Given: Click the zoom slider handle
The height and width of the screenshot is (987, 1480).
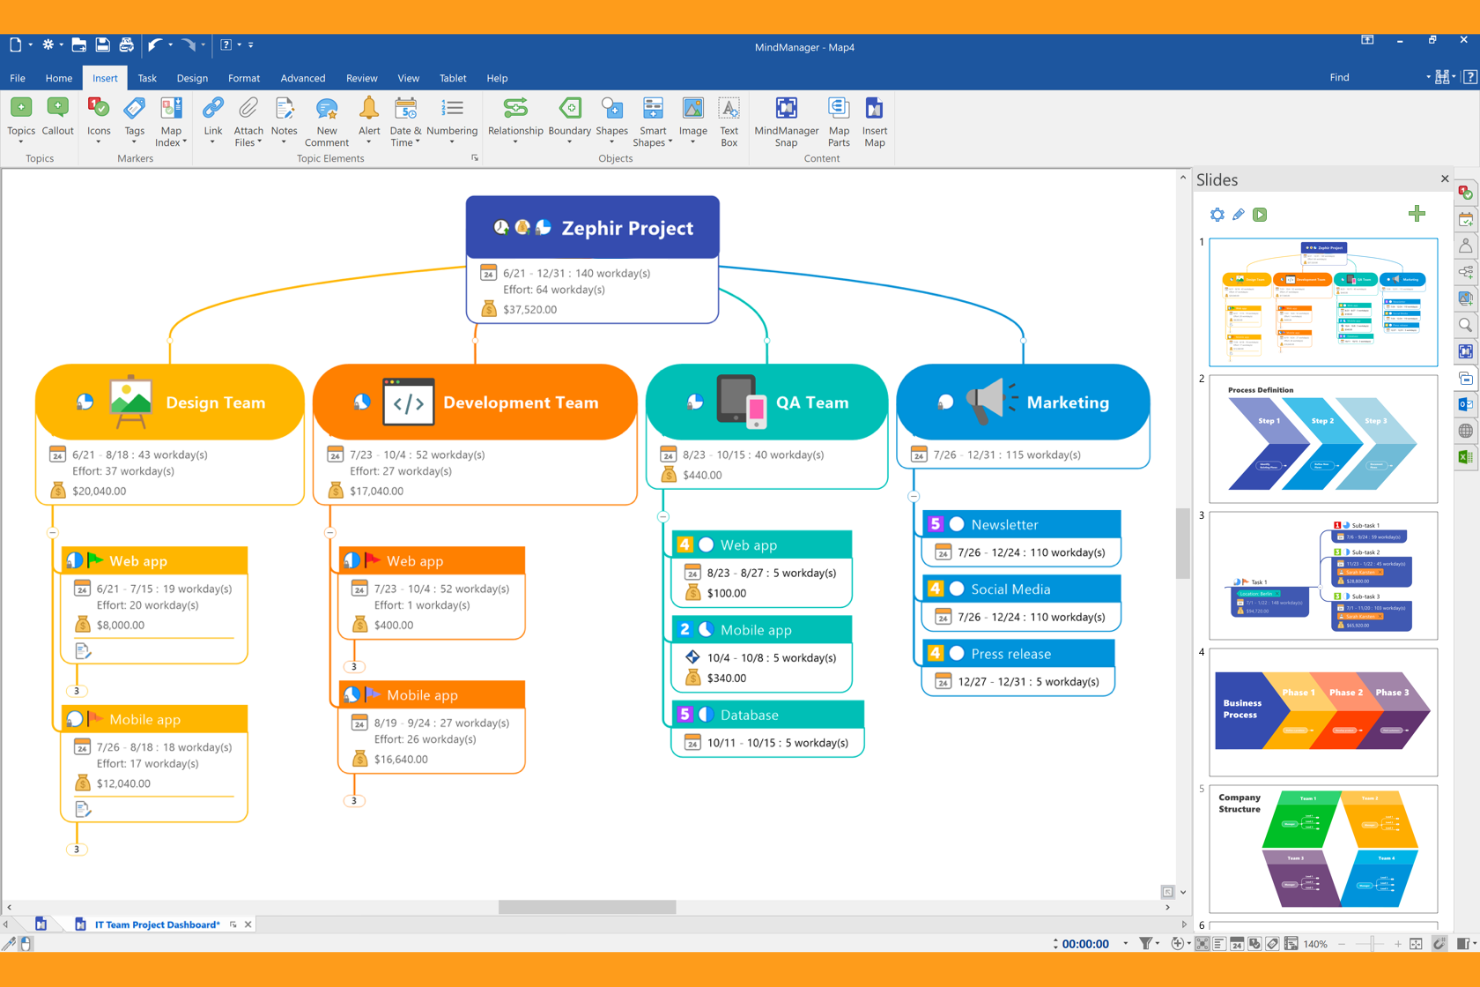Looking at the screenshot, I should [1372, 943].
